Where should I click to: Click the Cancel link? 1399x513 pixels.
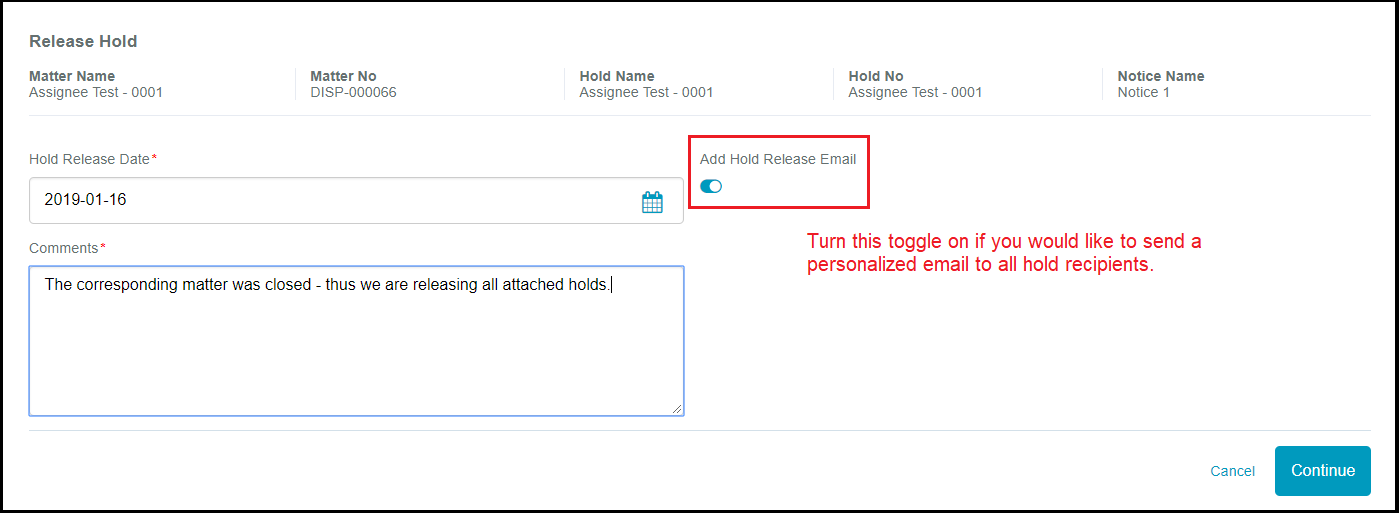click(1233, 471)
